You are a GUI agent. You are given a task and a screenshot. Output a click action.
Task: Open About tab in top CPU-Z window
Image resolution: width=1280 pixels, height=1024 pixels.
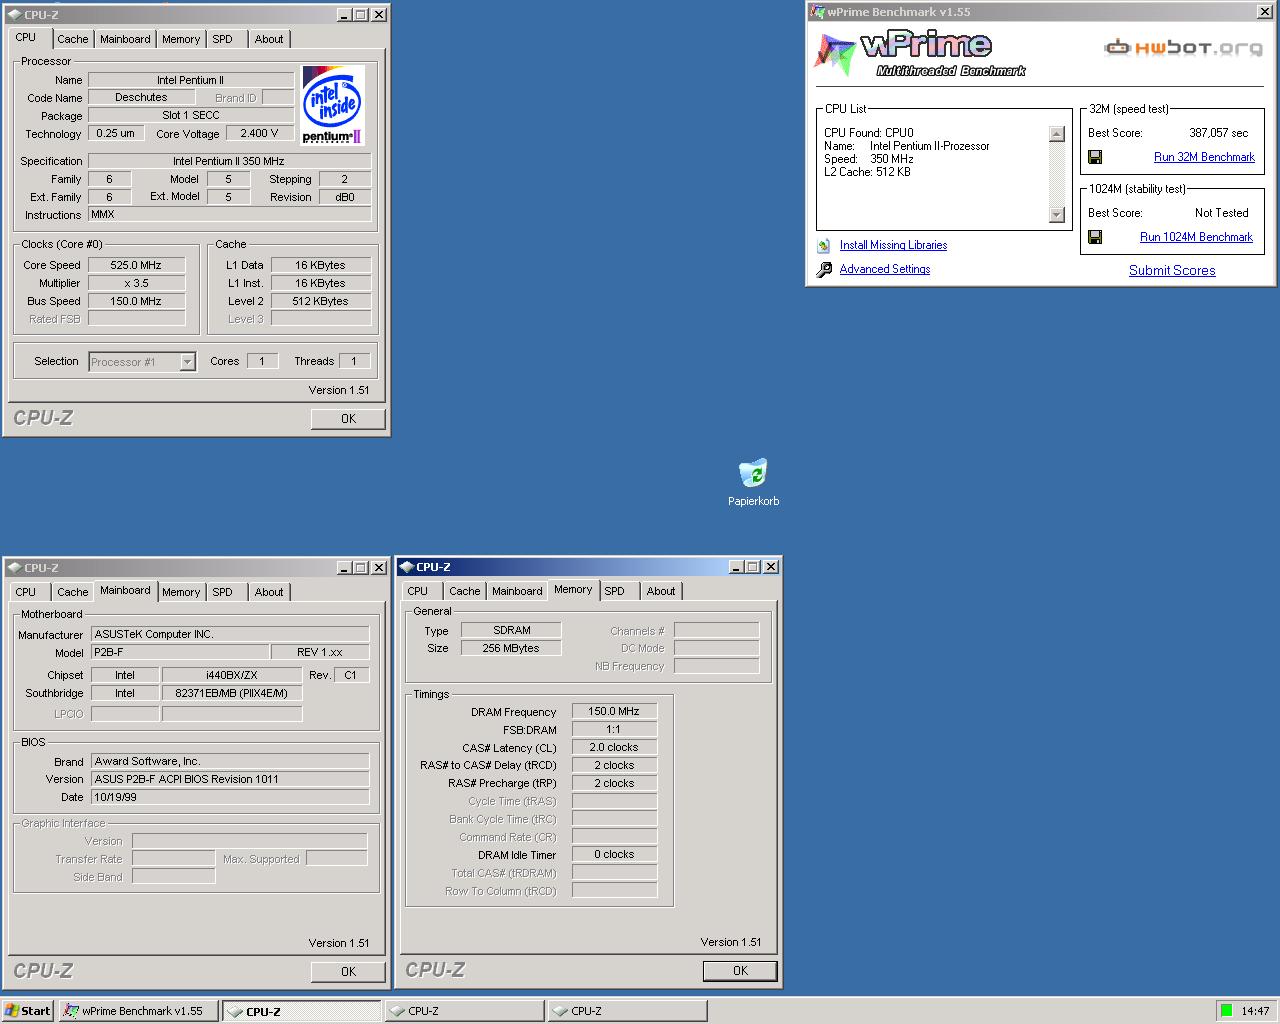269,39
